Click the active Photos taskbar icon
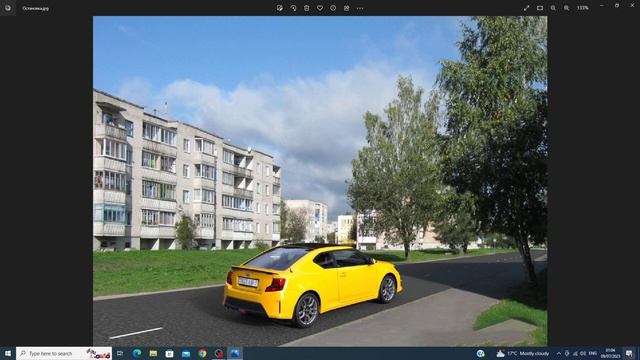 point(235,353)
